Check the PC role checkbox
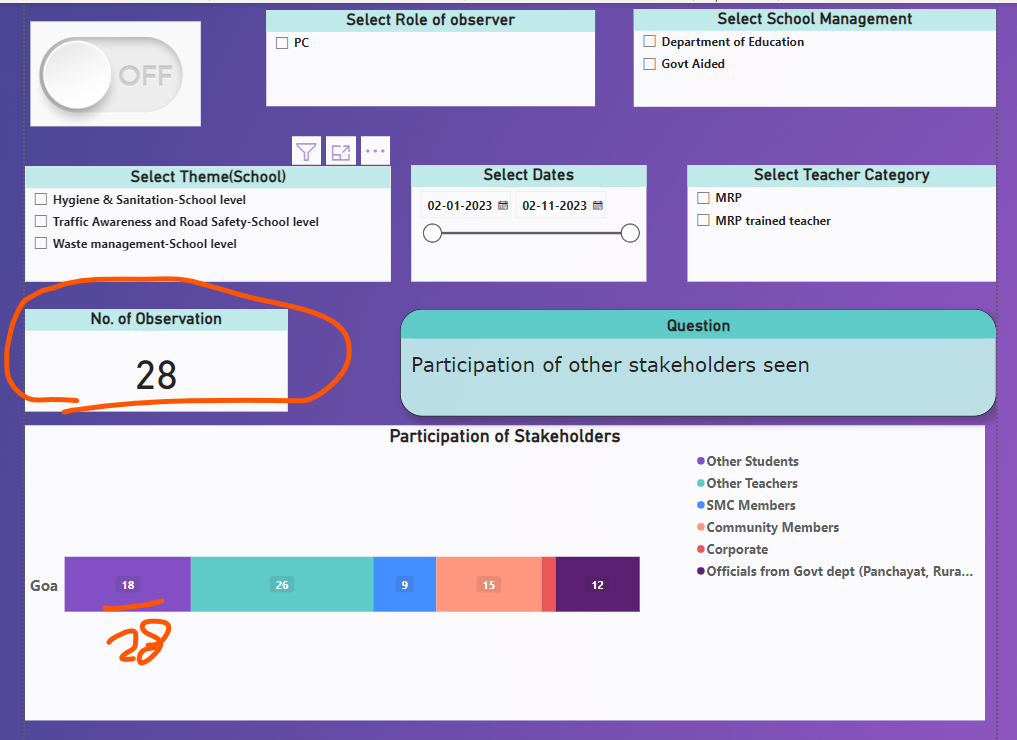The height and width of the screenshot is (740, 1017). click(x=282, y=43)
